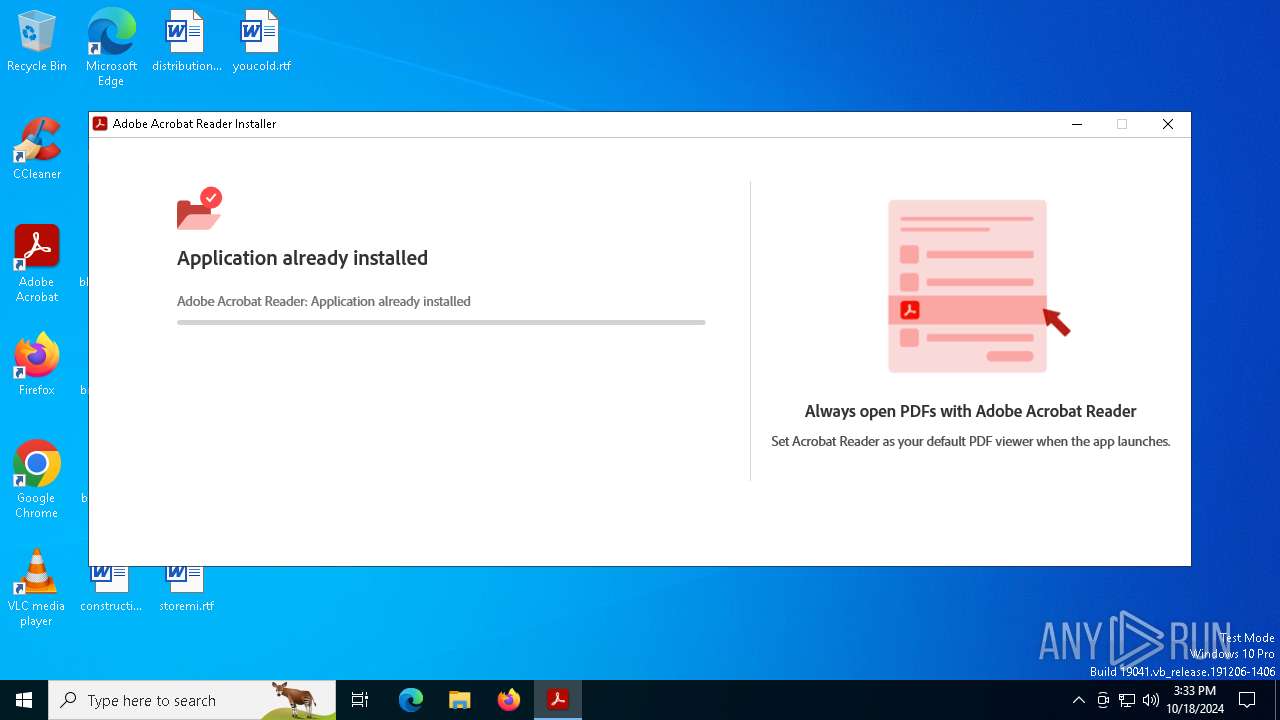This screenshot has width=1280, height=720.
Task: Open the clock and date flyout
Action: click(1195, 700)
